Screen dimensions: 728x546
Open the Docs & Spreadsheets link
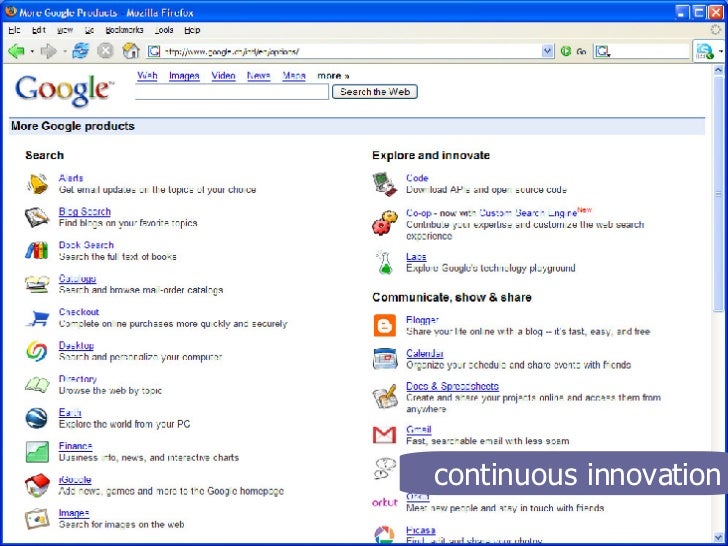pos(452,386)
